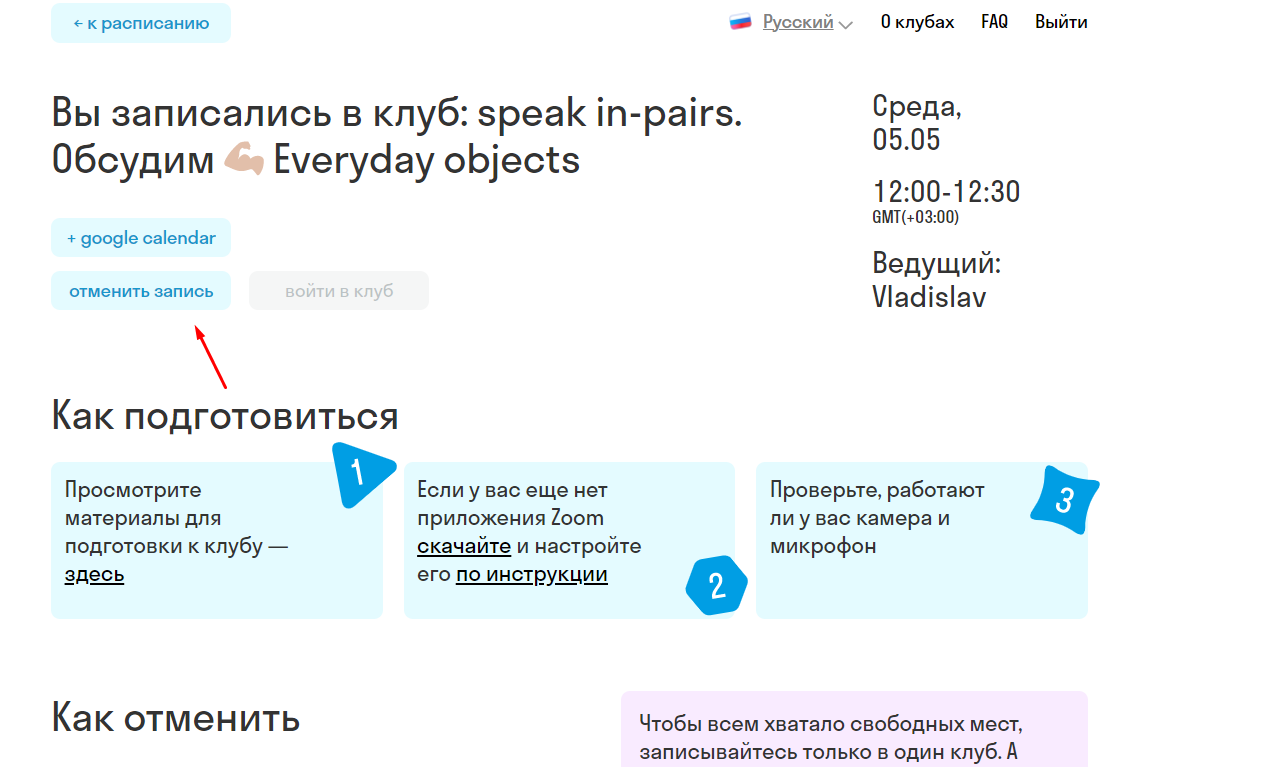1275x767 pixels.
Task: Click "Выйти" to log out
Action: pos(1060,20)
